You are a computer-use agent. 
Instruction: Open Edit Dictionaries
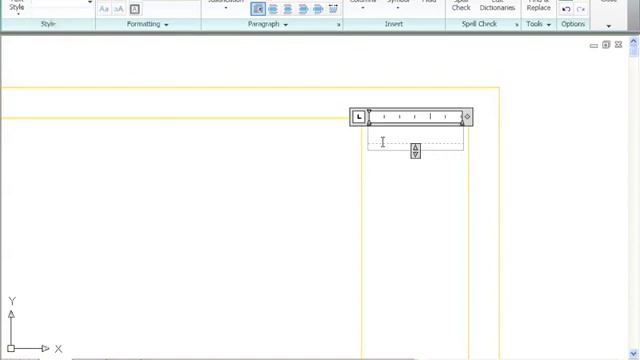(497, 5)
